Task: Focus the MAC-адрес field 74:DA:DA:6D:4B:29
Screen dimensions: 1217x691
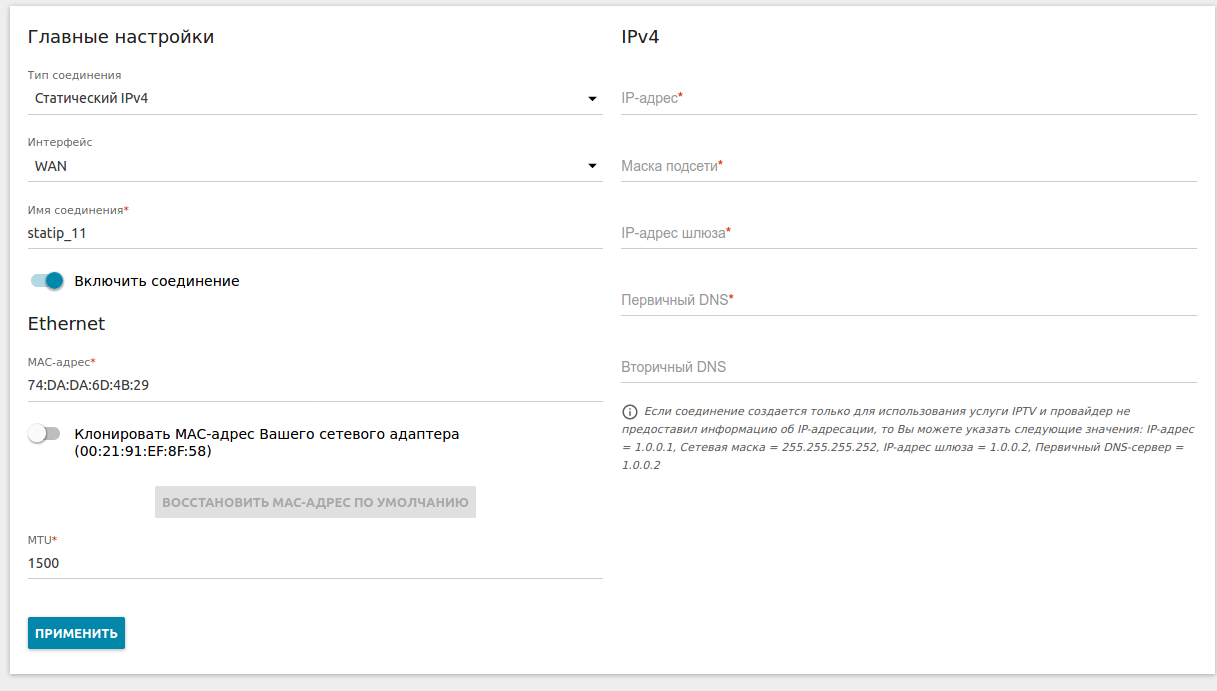Action: pos(314,385)
